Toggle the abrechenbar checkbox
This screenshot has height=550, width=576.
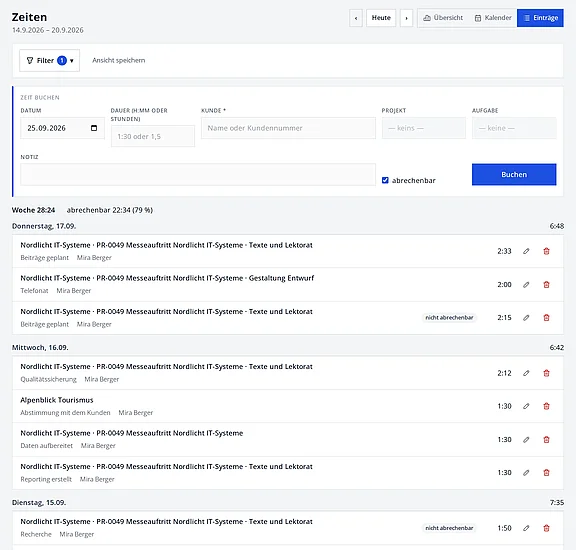[x=385, y=180]
